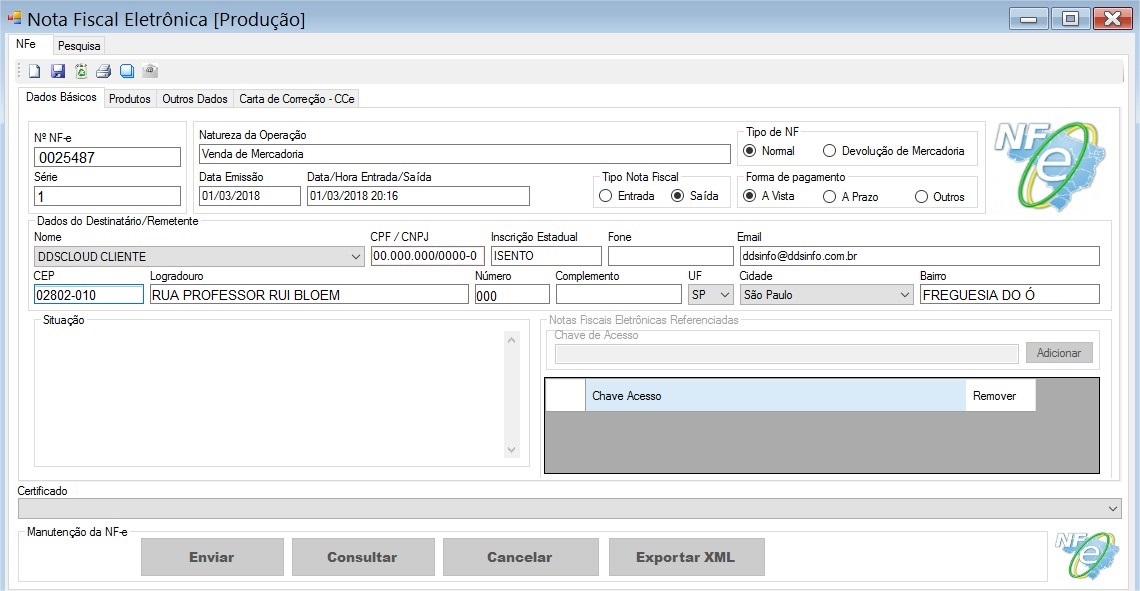This screenshot has height=591, width=1140.
Task: Click the app icon in title bar
Action: (x=14, y=17)
